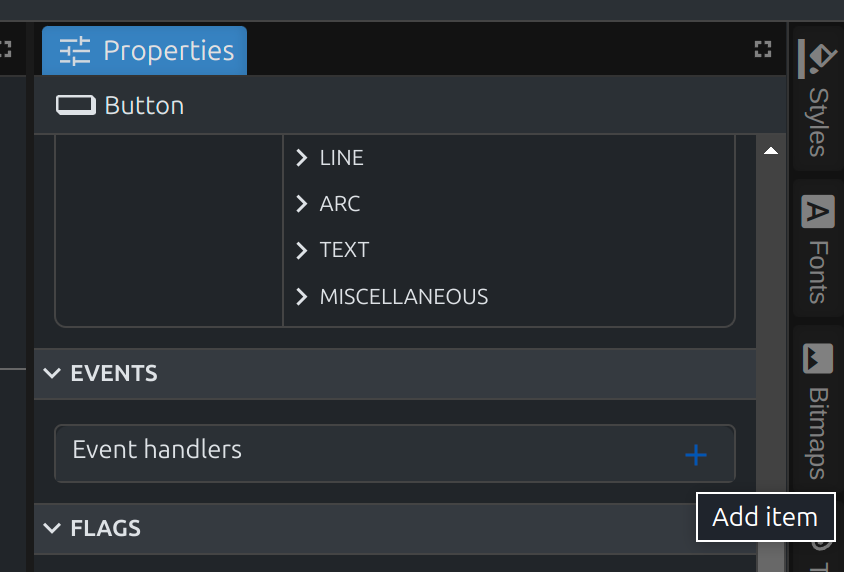This screenshot has height=572, width=844.
Task: Open the Bitmaps side tab label
Action: tap(818, 432)
